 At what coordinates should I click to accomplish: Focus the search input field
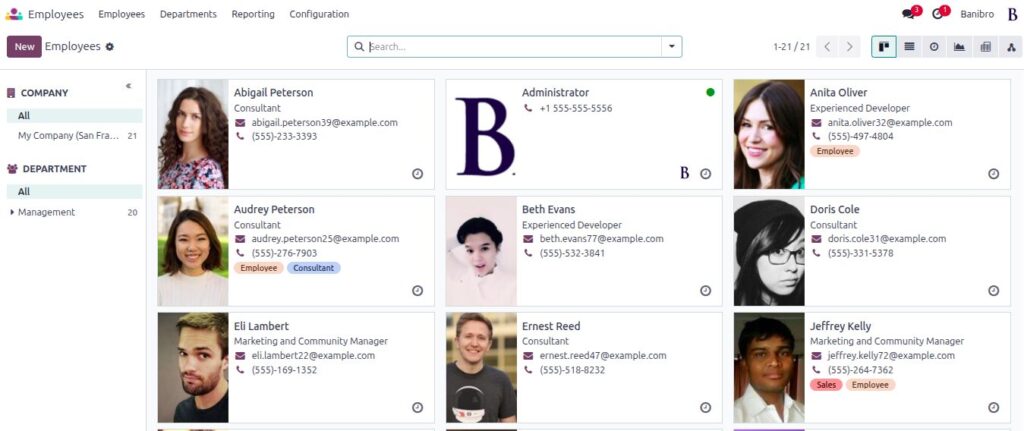(x=515, y=47)
